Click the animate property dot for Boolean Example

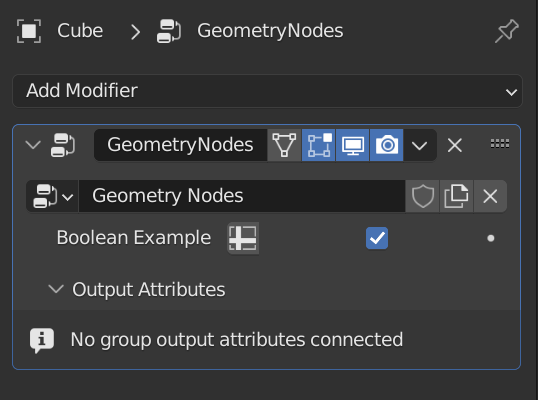(x=491, y=238)
